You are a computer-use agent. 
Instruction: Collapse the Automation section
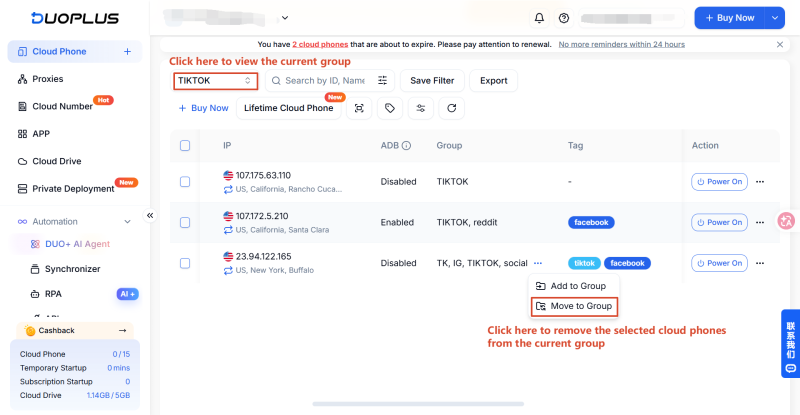click(x=128, y=222)
